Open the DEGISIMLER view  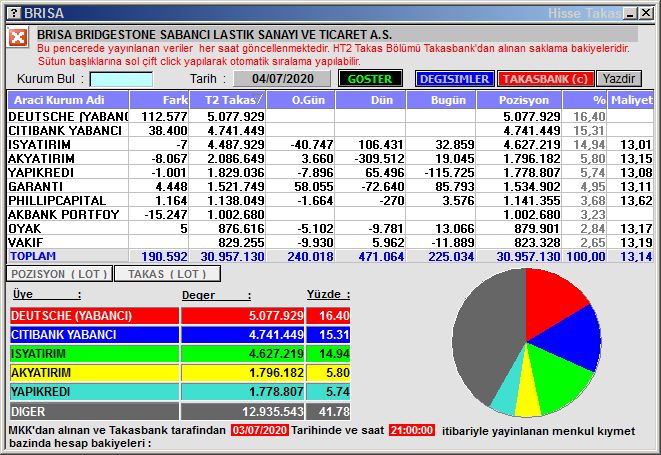[x=454, y=79]
